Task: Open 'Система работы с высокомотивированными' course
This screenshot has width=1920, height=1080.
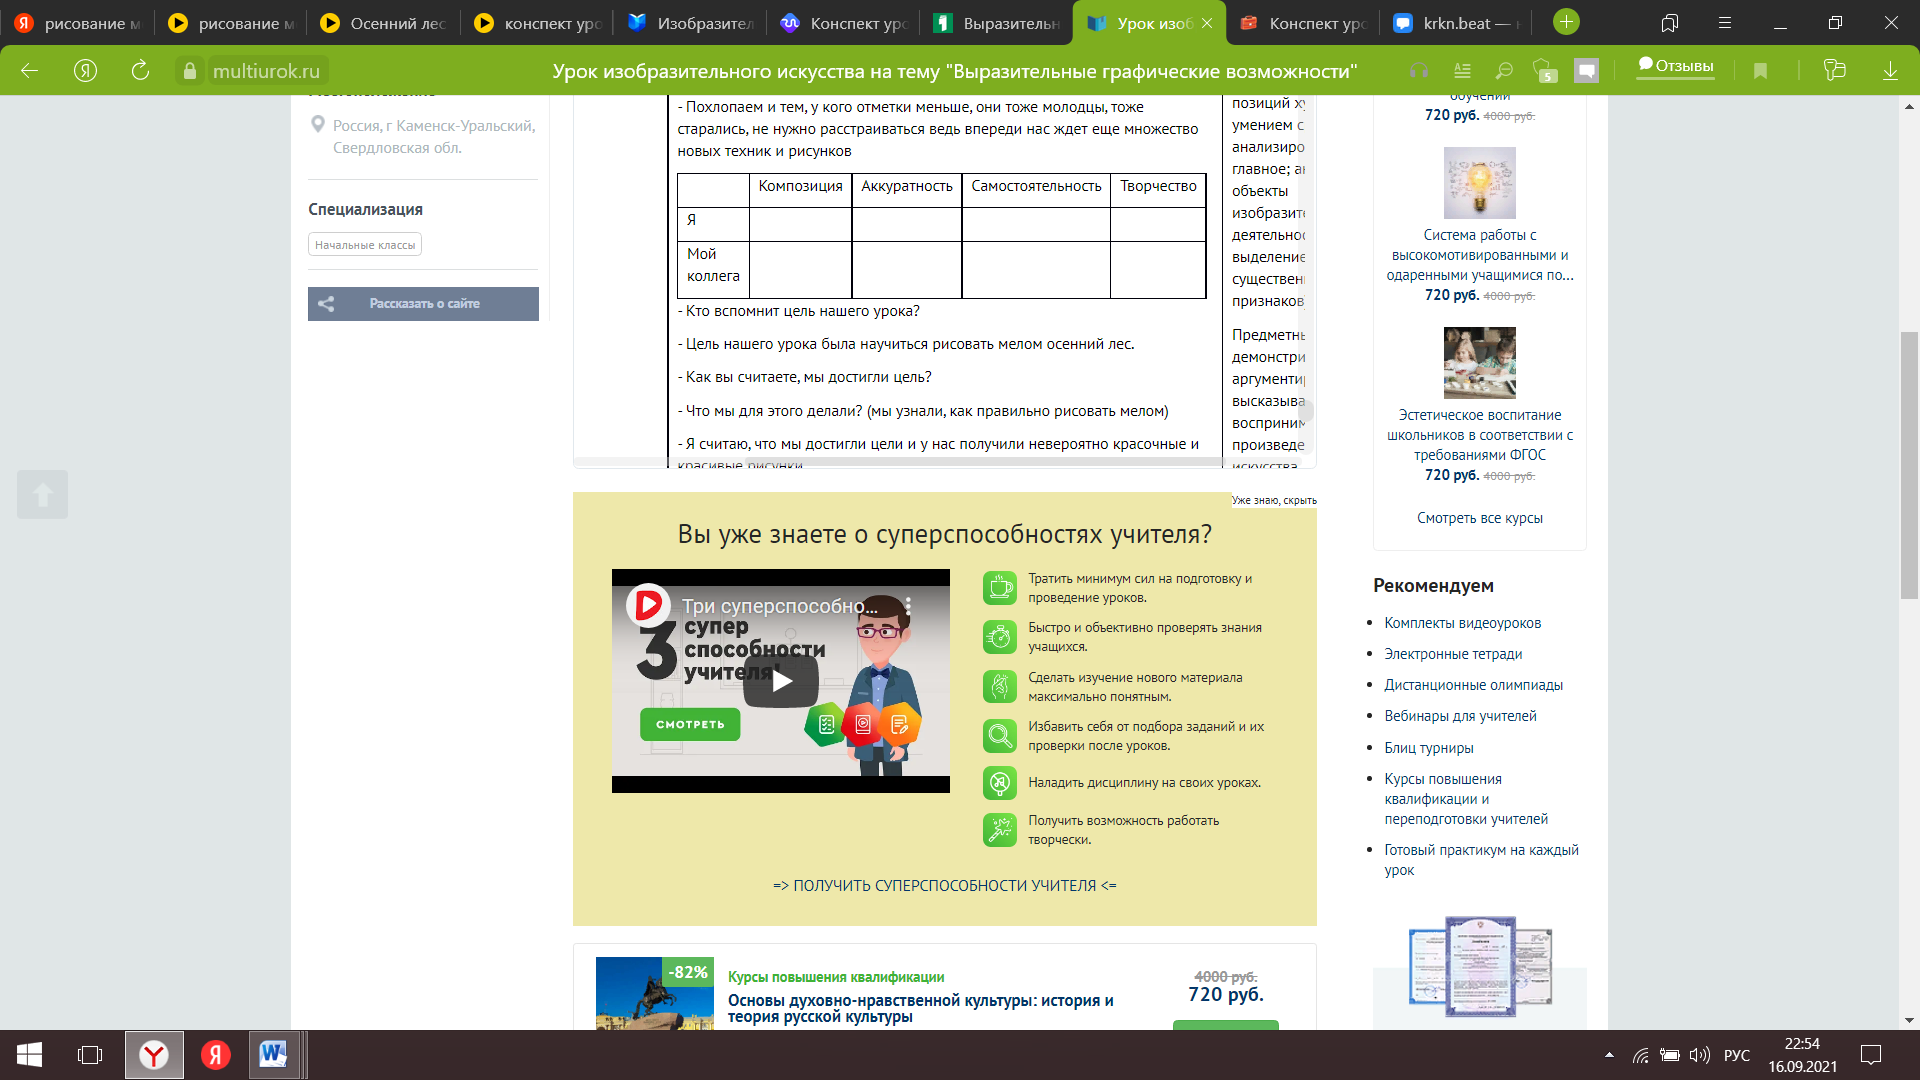Action: click(1480, 255)
